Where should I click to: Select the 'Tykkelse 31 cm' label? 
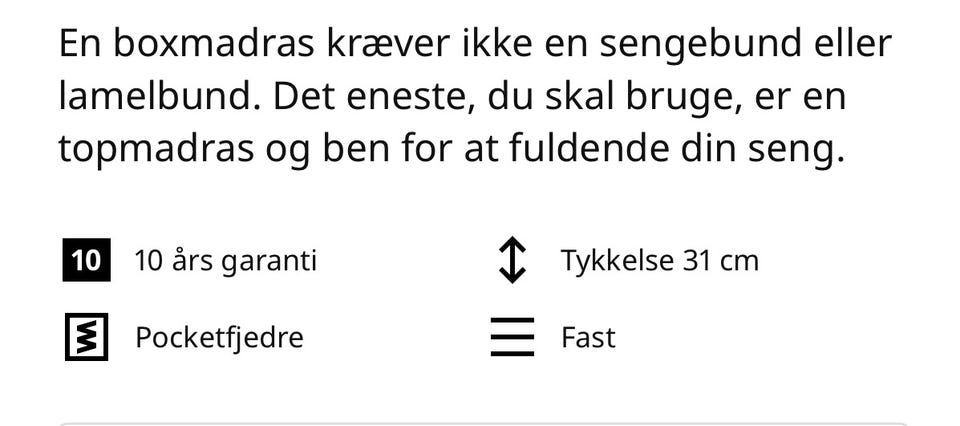tap(659, 261)
